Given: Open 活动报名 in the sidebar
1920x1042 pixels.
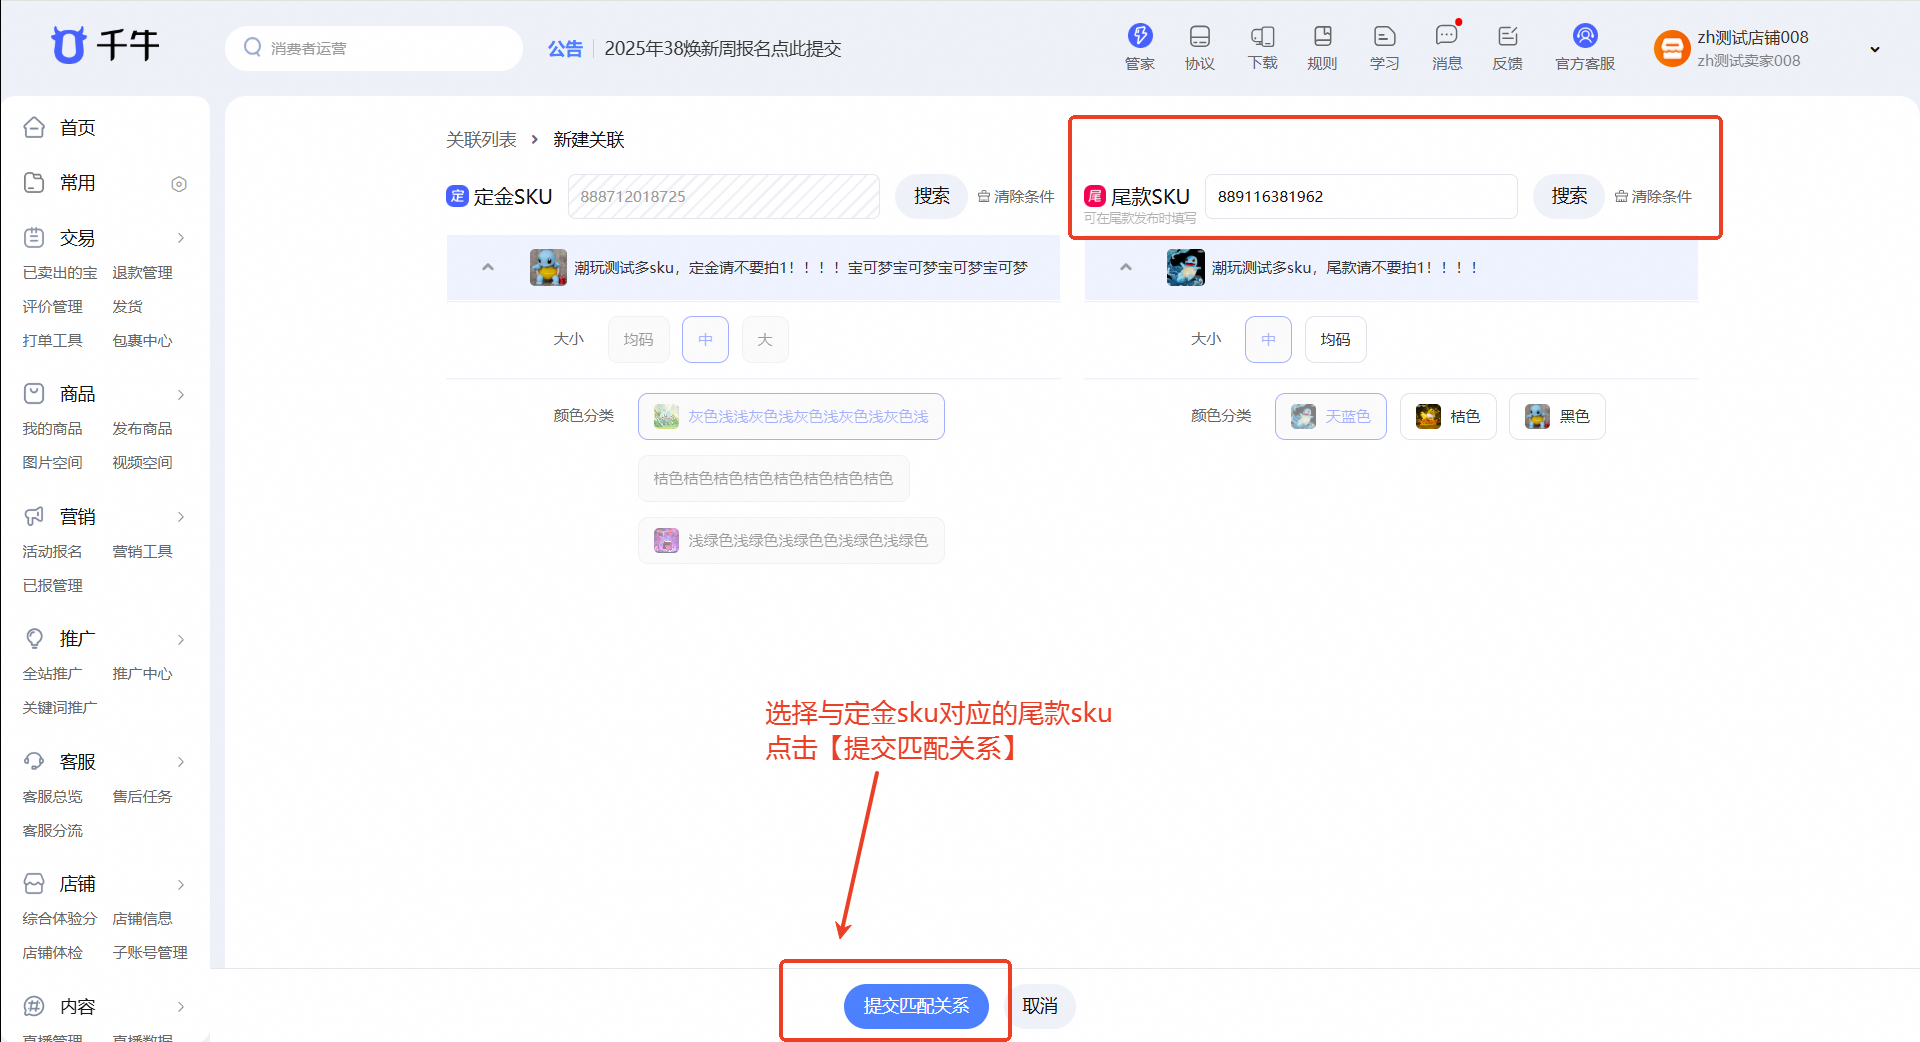Looking at the screenshot, I should 52,551.
